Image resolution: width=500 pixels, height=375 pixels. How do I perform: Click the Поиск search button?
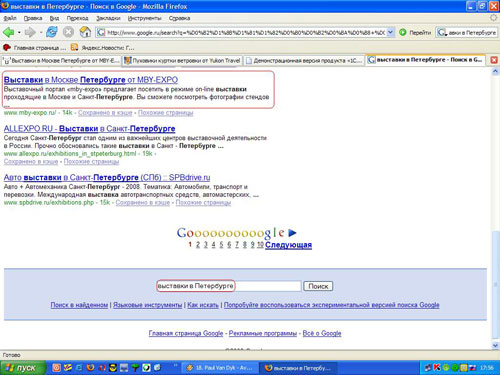coord(318,286)
